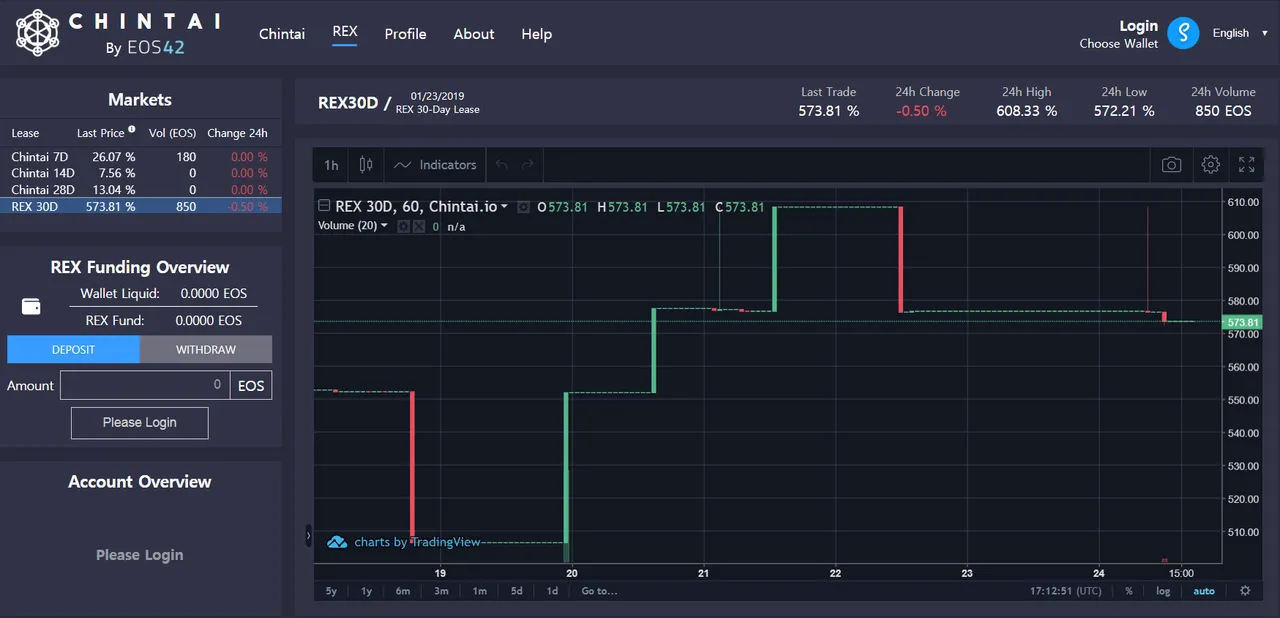Open the About nav tab

point(474,34)
